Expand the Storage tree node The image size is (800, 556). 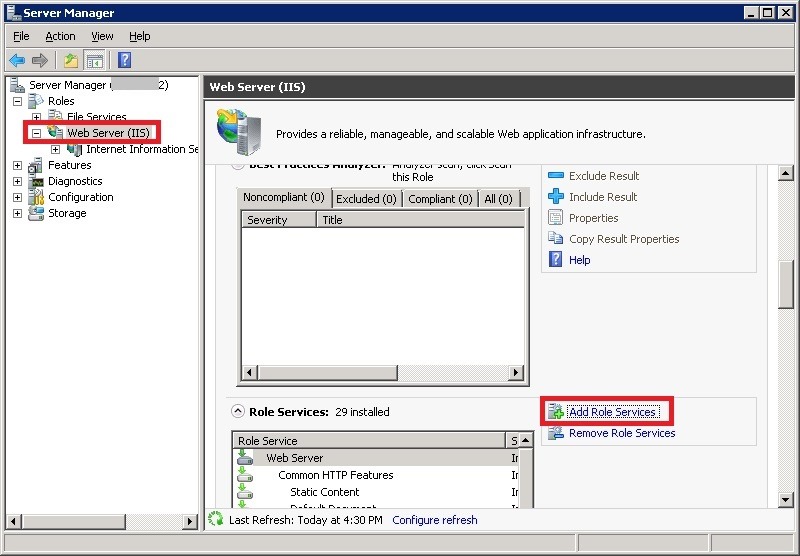click(17, 213)
